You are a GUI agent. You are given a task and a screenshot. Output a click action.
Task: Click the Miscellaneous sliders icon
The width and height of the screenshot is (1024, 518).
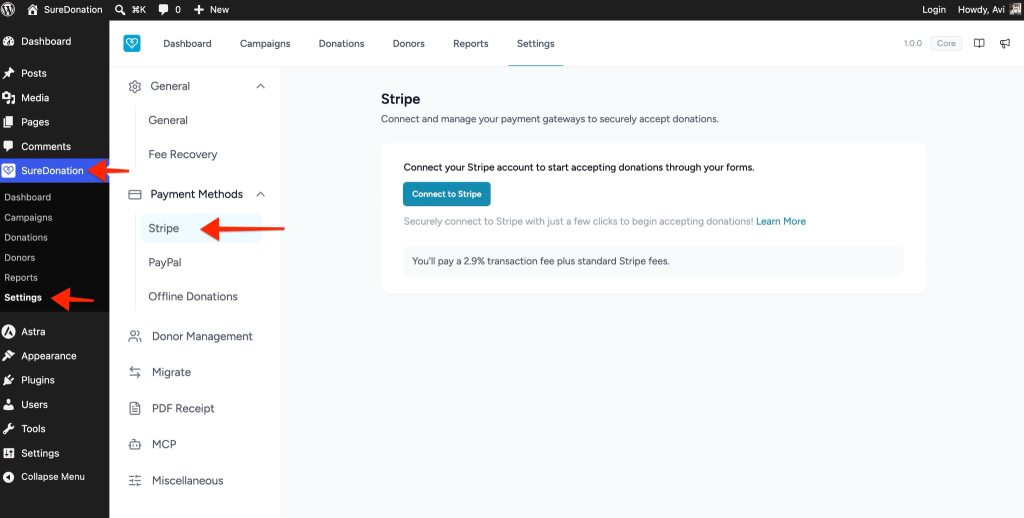pyautogui.click(x=135, y=481)
